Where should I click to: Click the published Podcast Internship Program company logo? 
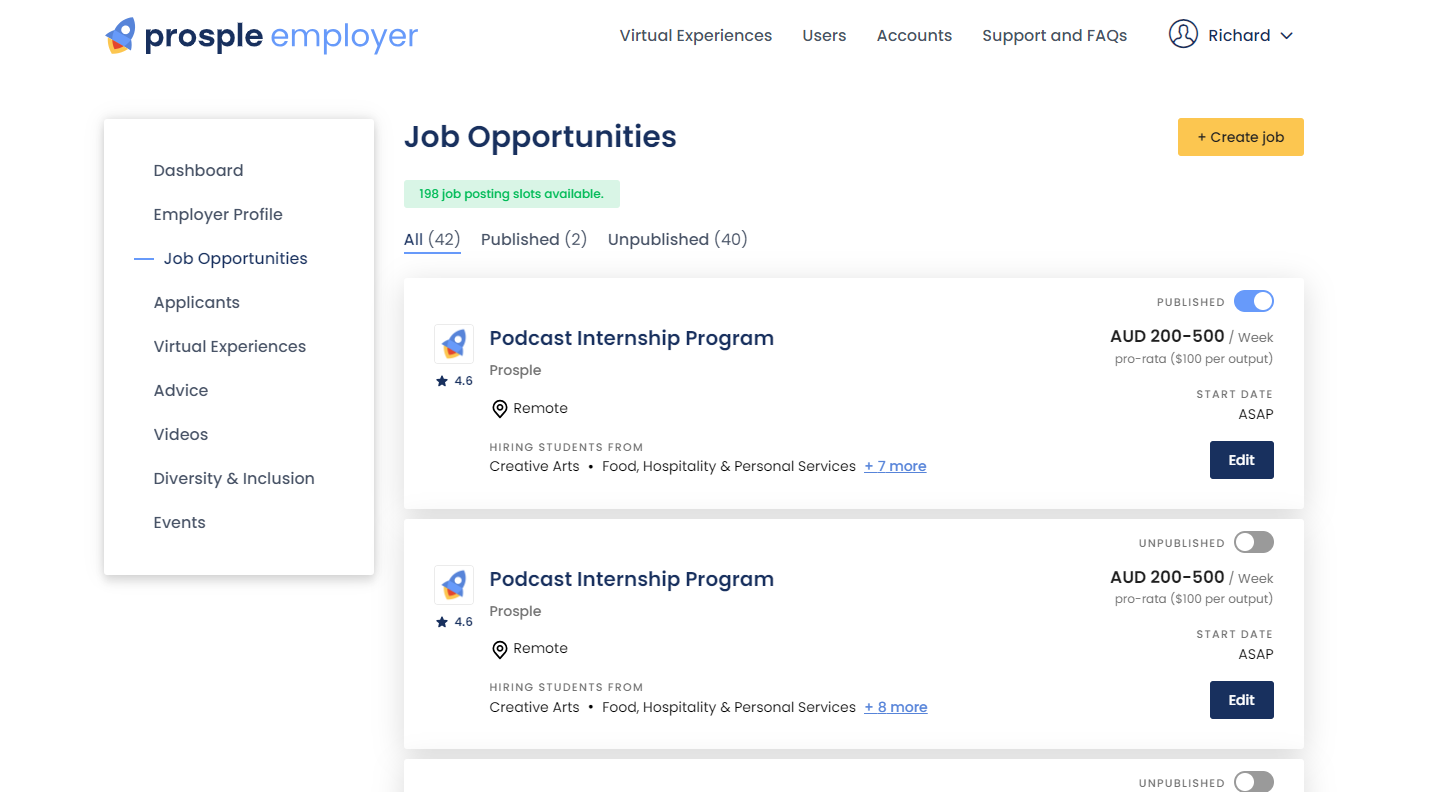click(x=454, y=344)
